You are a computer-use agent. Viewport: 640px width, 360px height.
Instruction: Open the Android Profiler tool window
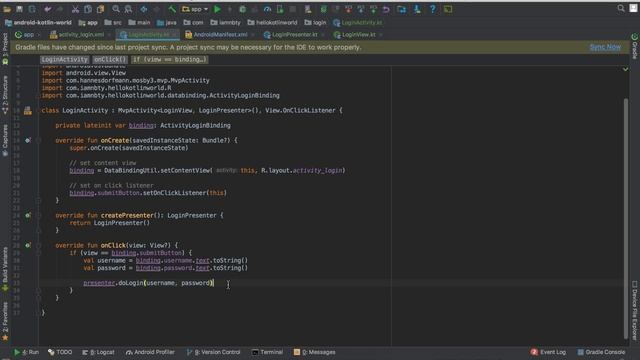coord(150,352)
